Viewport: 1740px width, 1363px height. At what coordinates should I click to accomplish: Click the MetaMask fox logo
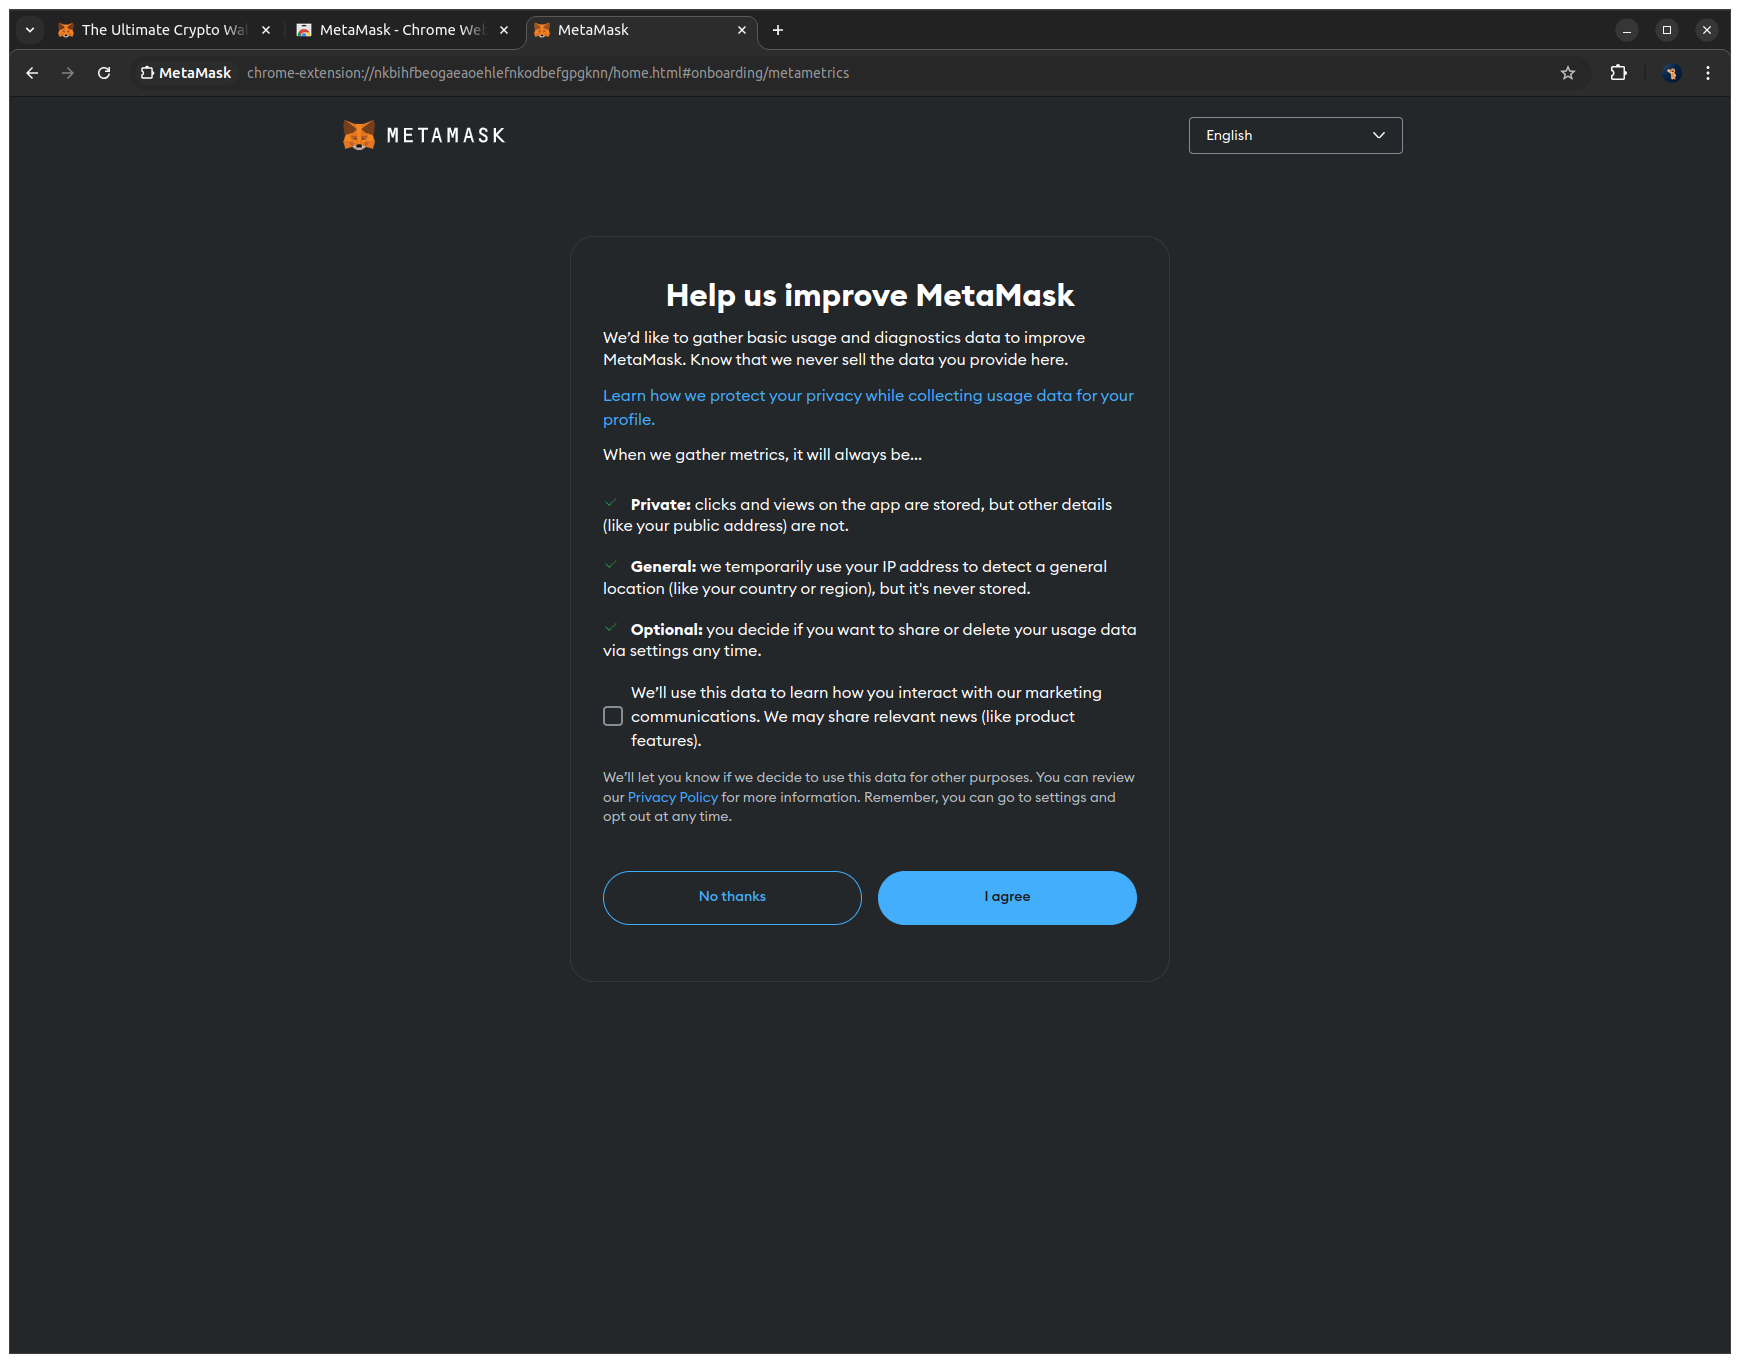(359, 135)
